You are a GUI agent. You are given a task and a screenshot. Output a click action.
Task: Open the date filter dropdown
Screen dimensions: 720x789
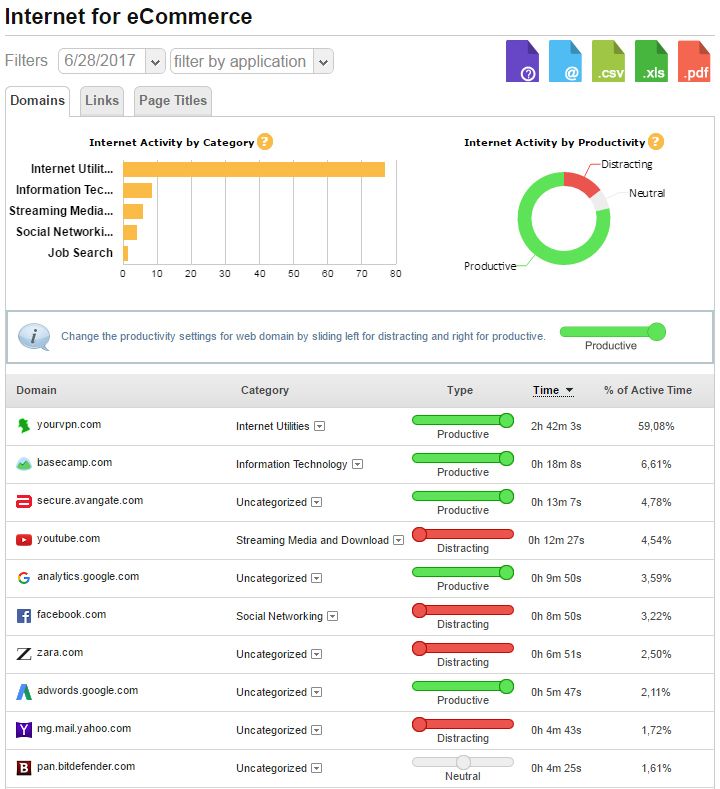(155, 62)
